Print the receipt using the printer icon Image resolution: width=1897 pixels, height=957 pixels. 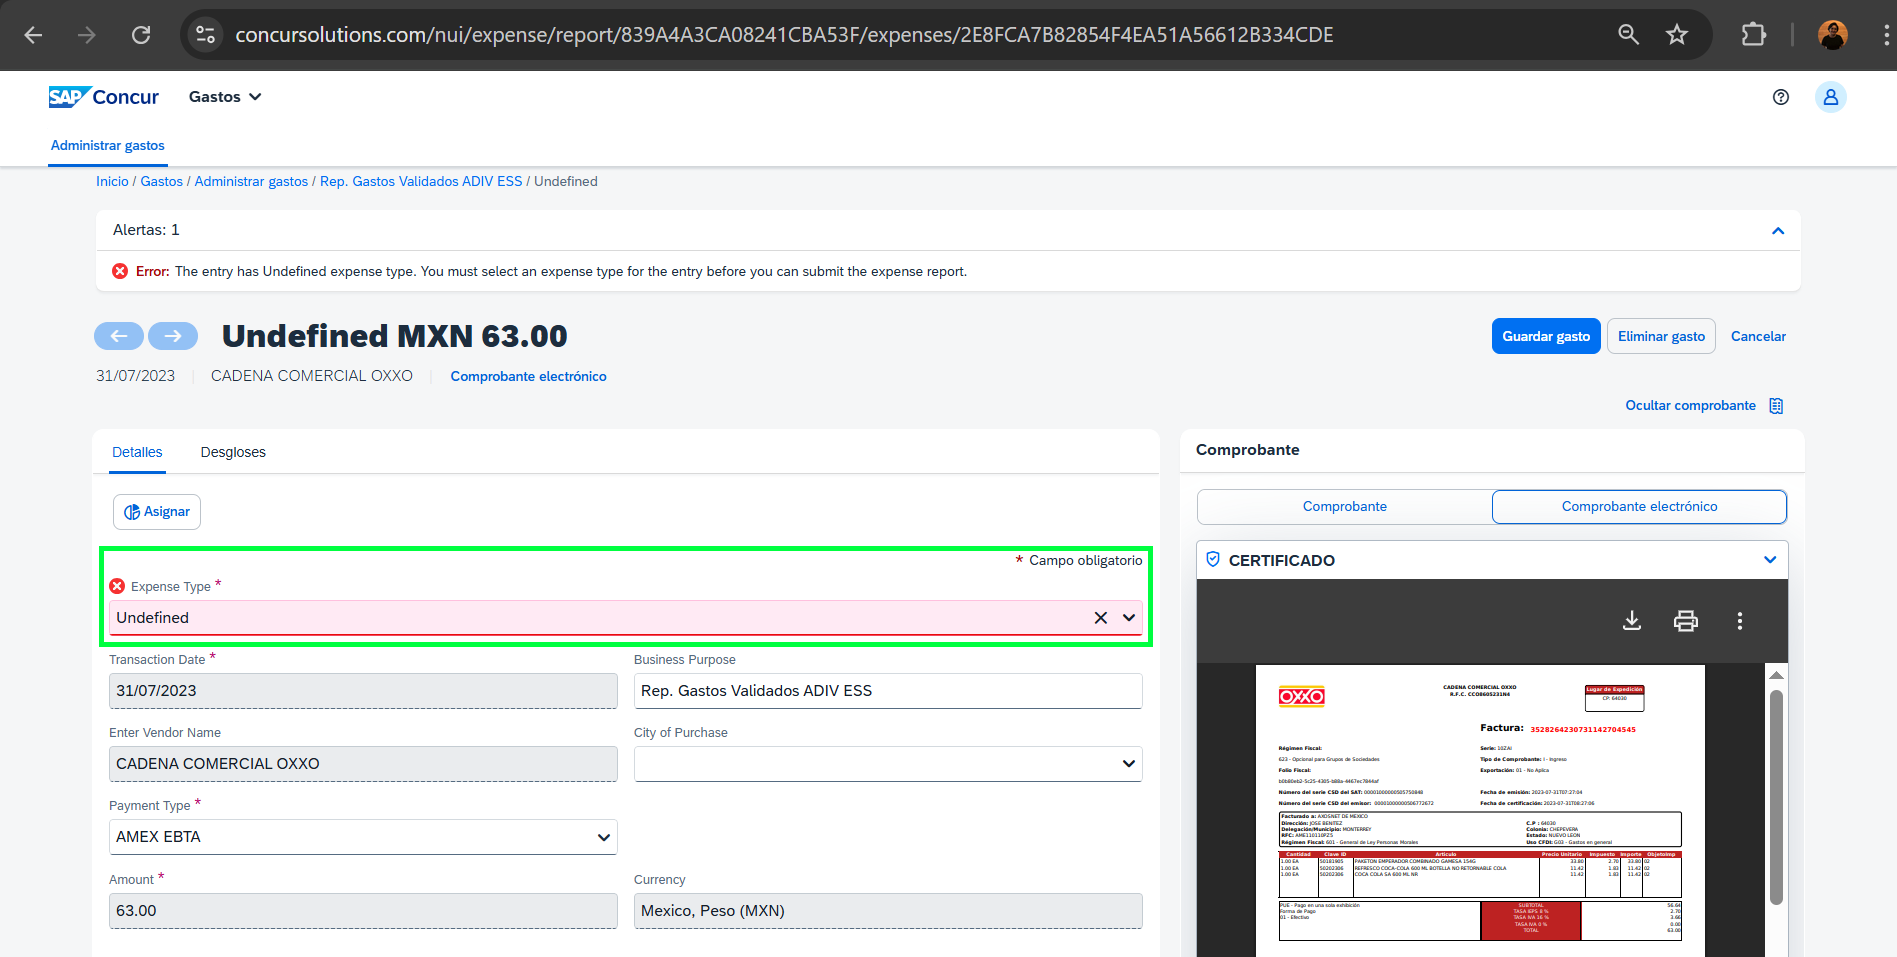pyautogui.click(x=1686, y=621)
